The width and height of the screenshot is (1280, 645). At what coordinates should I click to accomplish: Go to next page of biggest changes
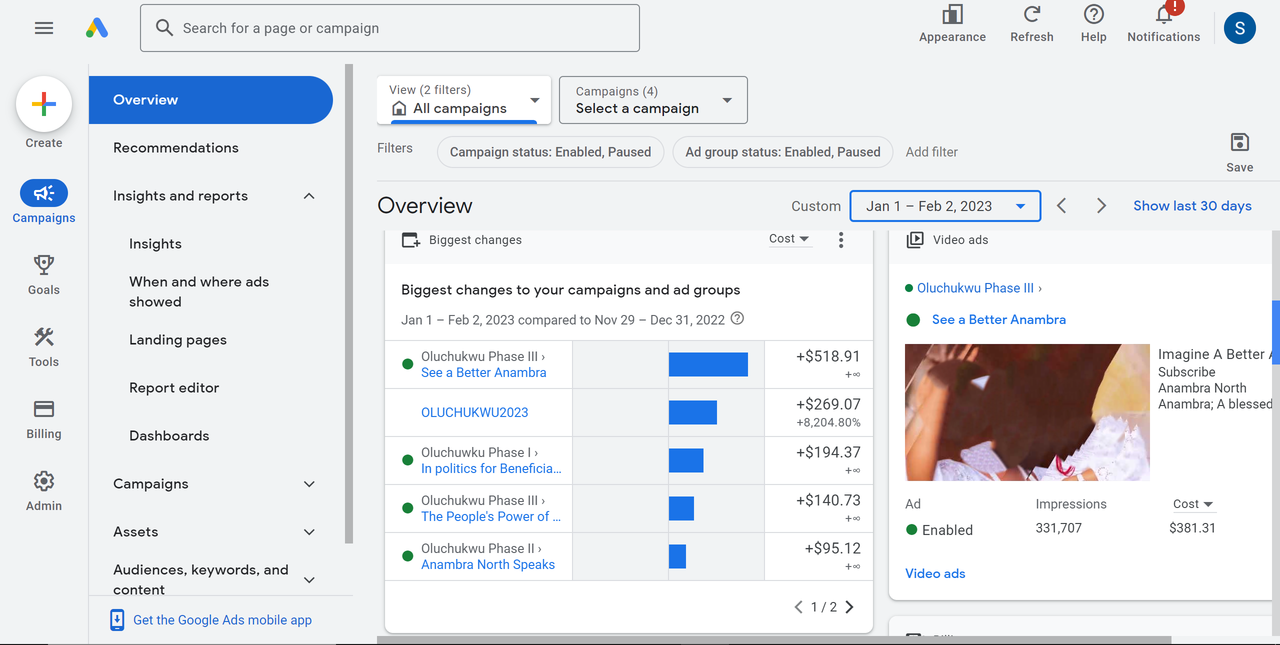(x=850, y=607)
